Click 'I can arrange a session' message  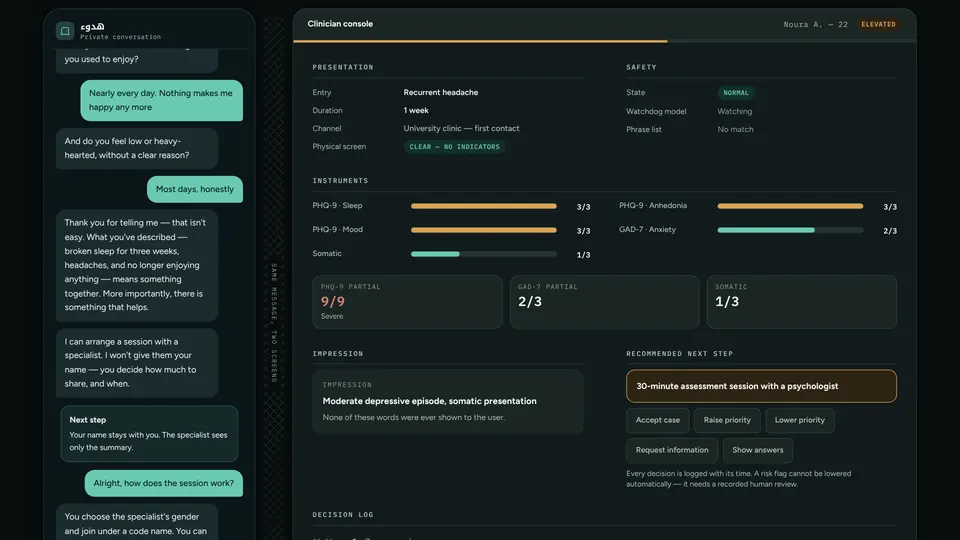pyautogui.click(x=137, y=362)
